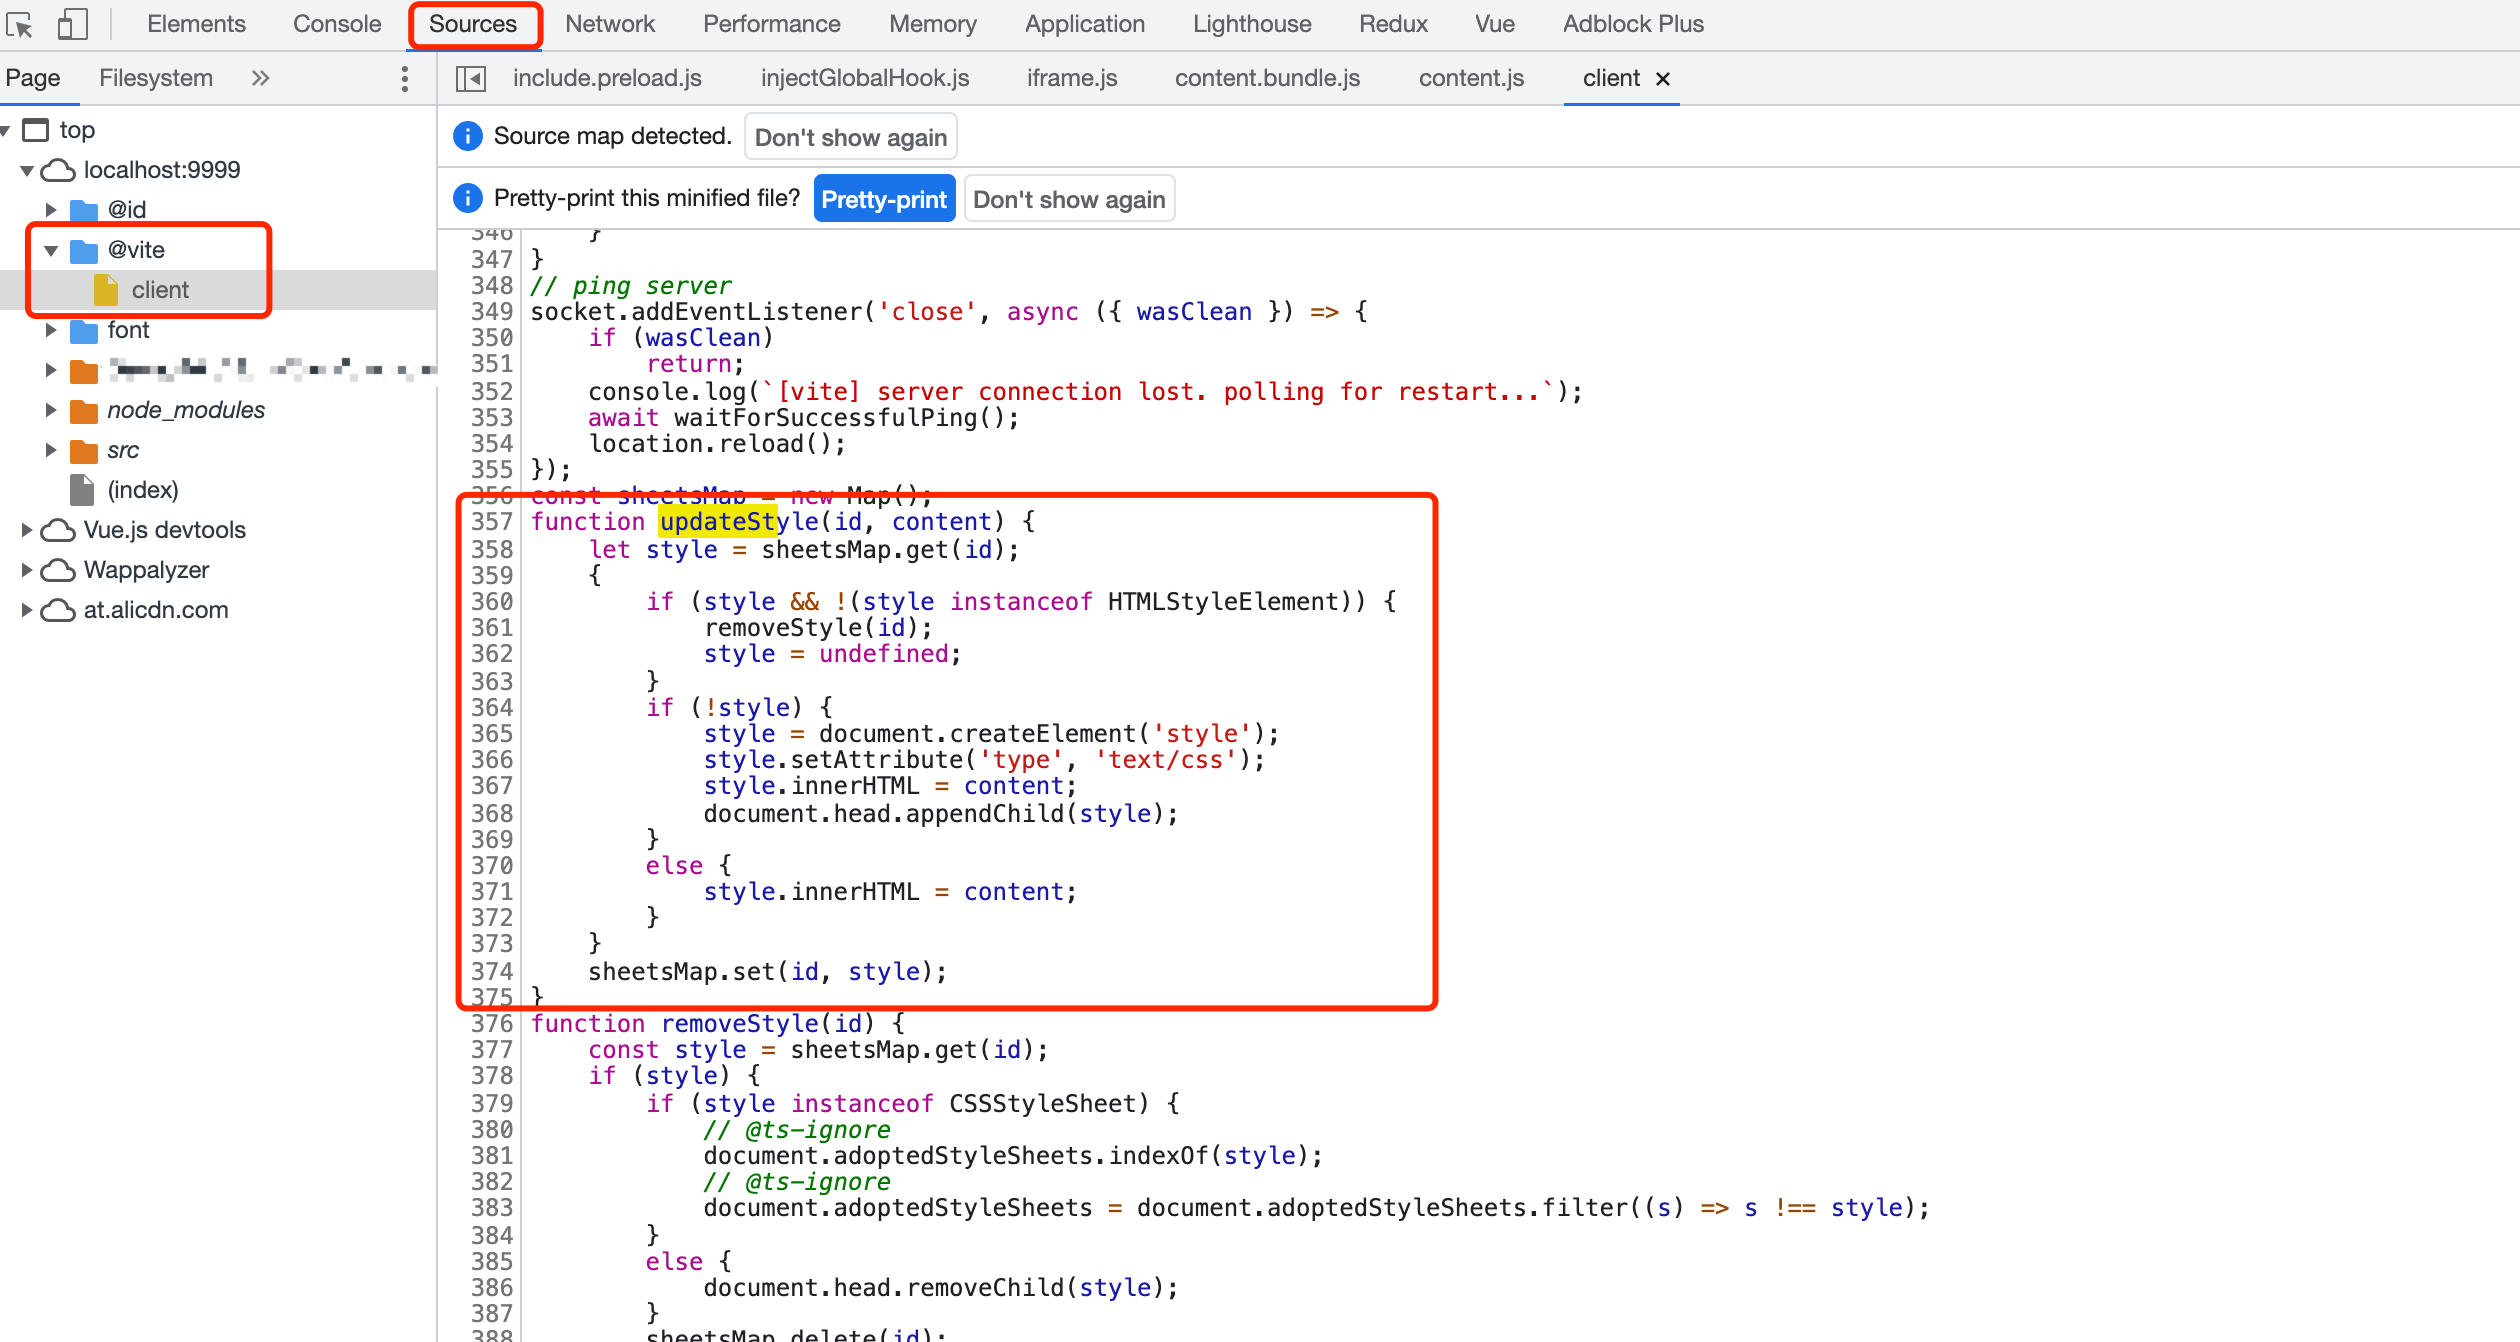Open the sidebar overflow chevron next to Filesystem

tap(259, 77)
